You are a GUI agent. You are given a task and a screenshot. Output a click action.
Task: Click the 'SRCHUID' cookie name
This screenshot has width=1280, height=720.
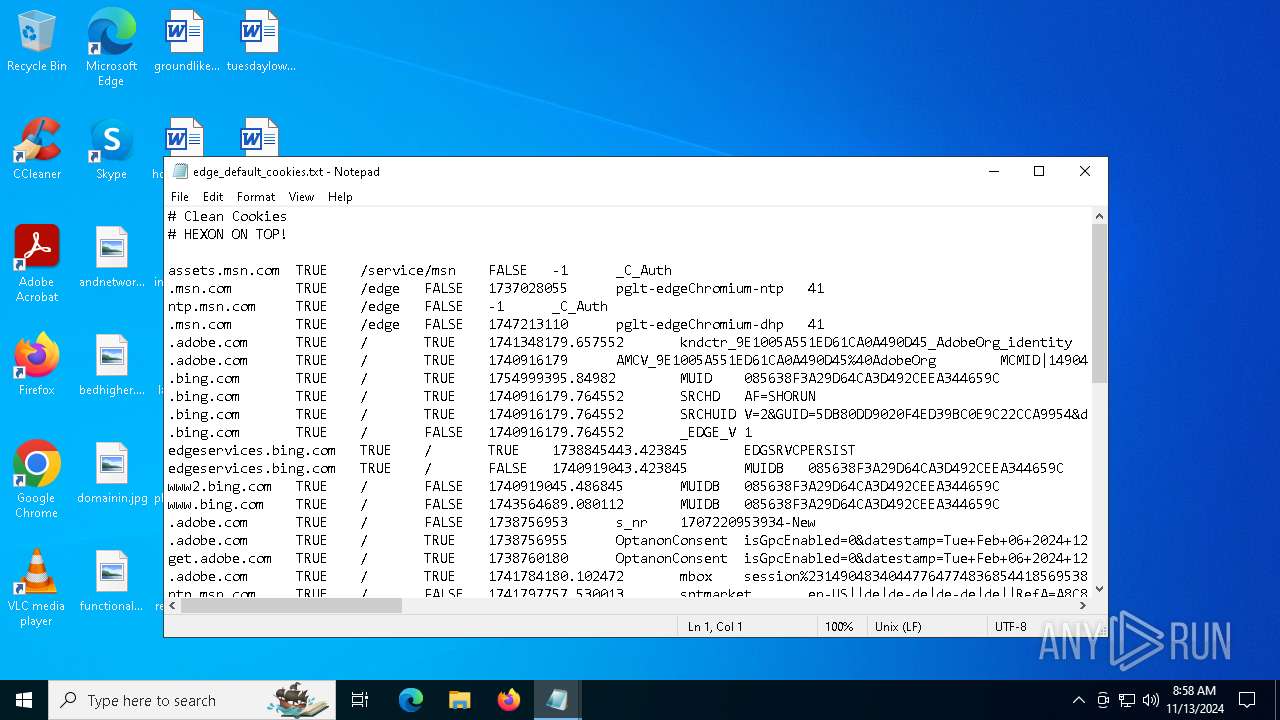tap(708, 414)
